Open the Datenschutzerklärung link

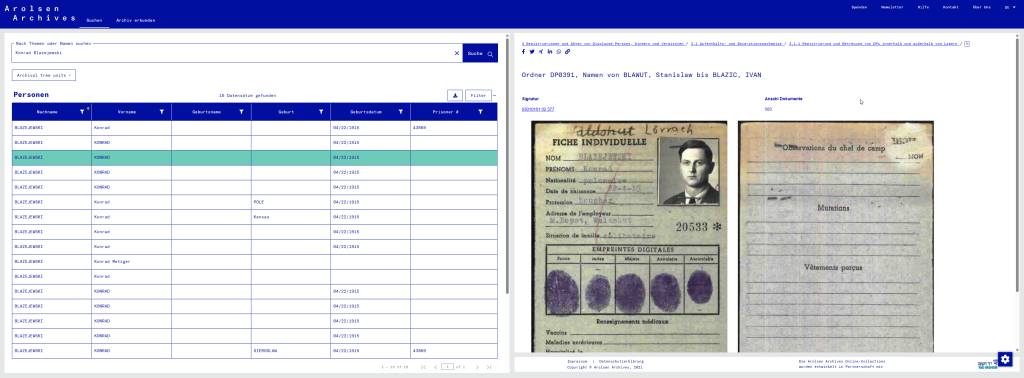point(621,361)
